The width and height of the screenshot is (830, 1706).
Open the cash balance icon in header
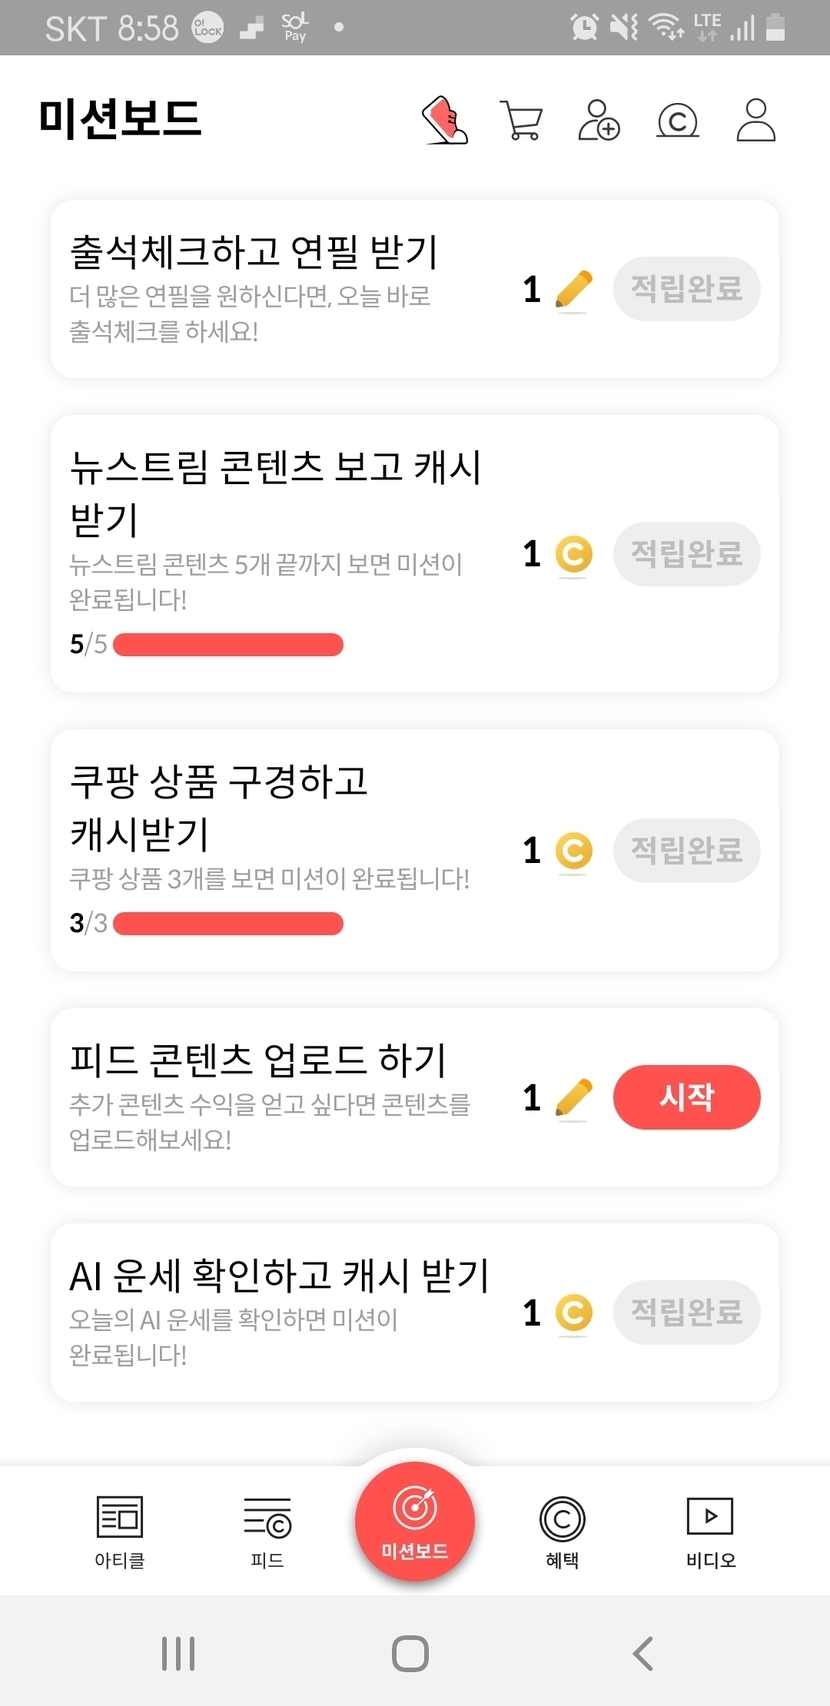click(x=677, y=121)
